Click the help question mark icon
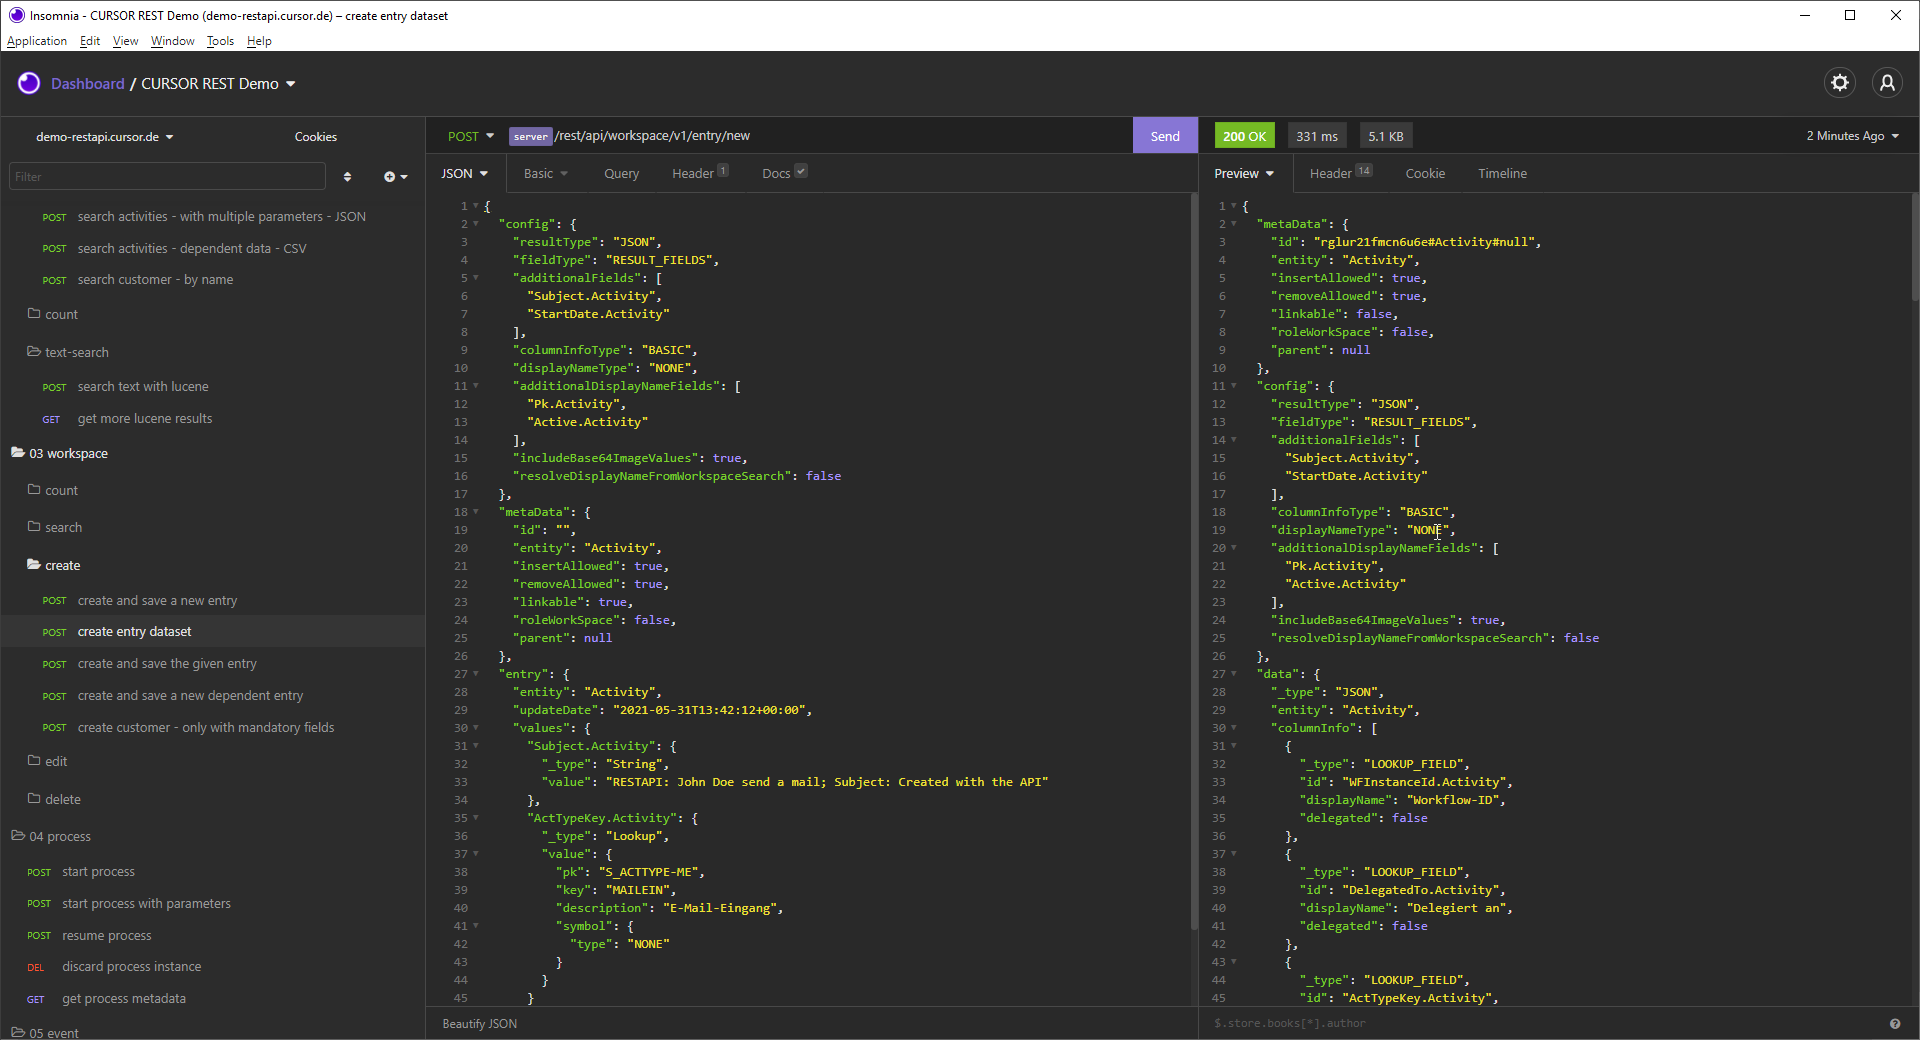This screenshot has height=1040, width=1920. point(1894,1023)
